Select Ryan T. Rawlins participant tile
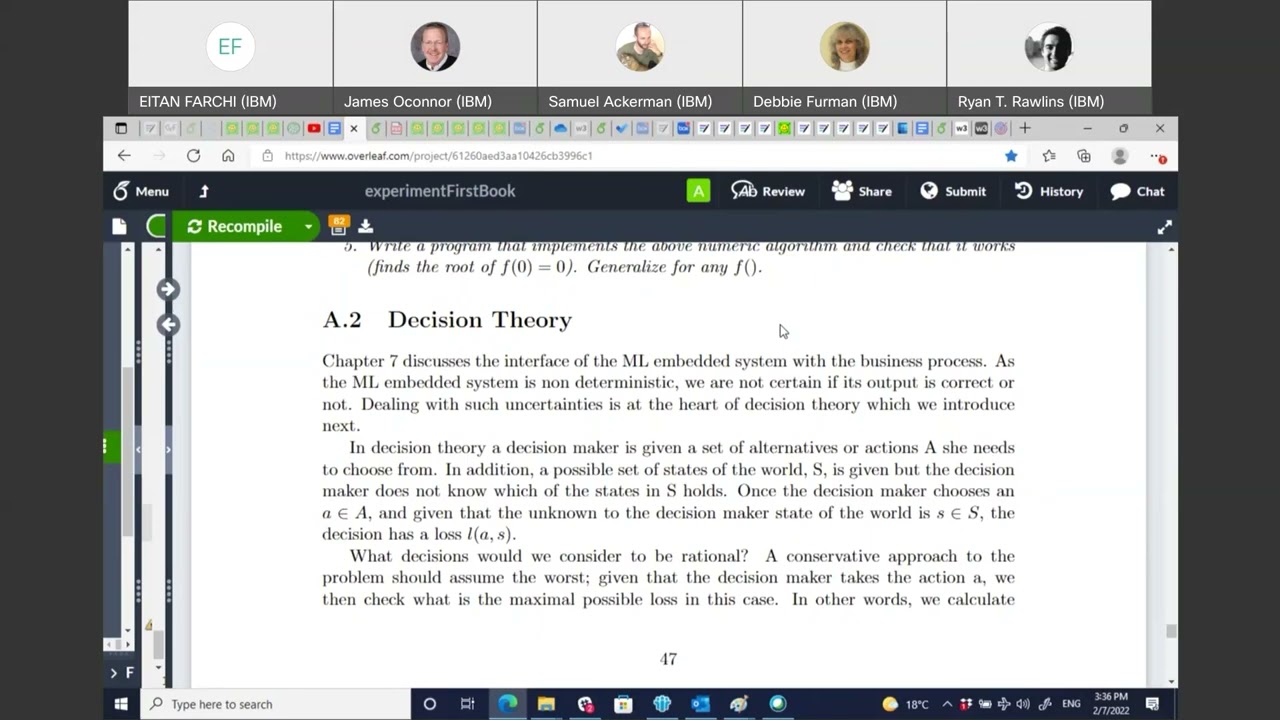This screenshot has width=1280, height=720. click(x=1049, y=57)
